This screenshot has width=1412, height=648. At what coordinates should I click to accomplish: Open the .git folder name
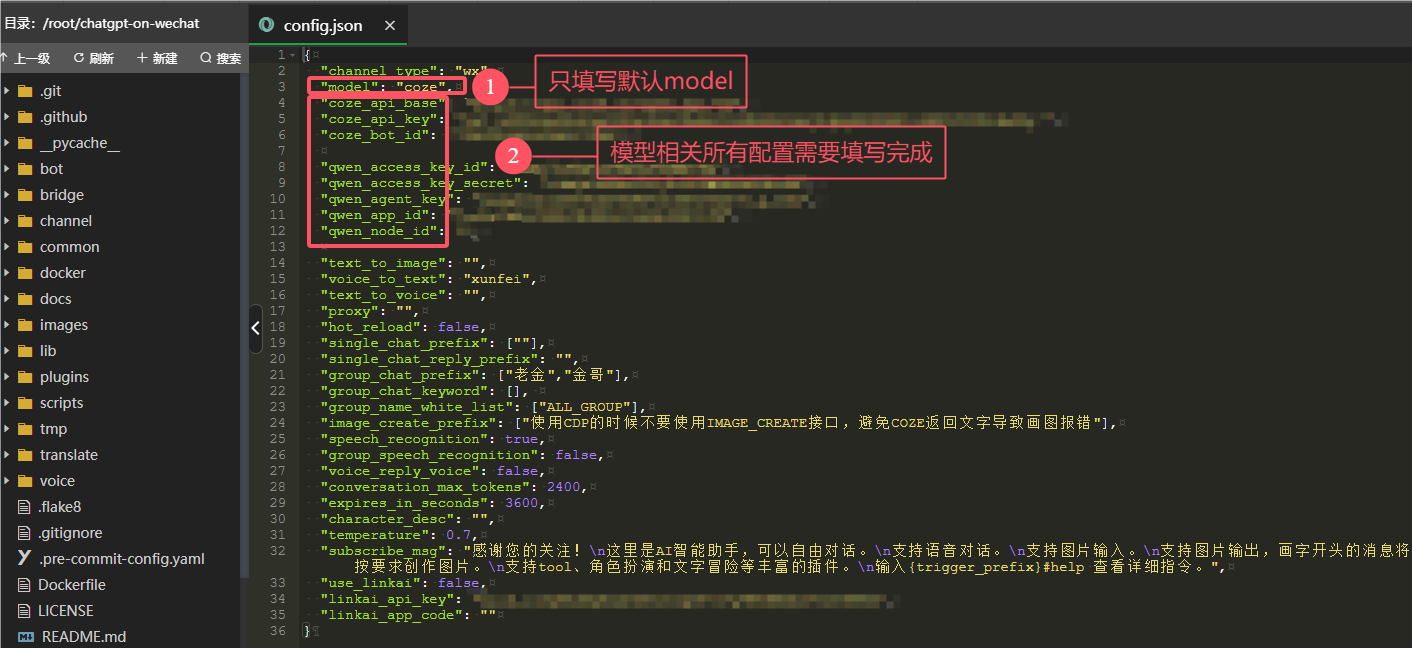click(x=51, y=91)
